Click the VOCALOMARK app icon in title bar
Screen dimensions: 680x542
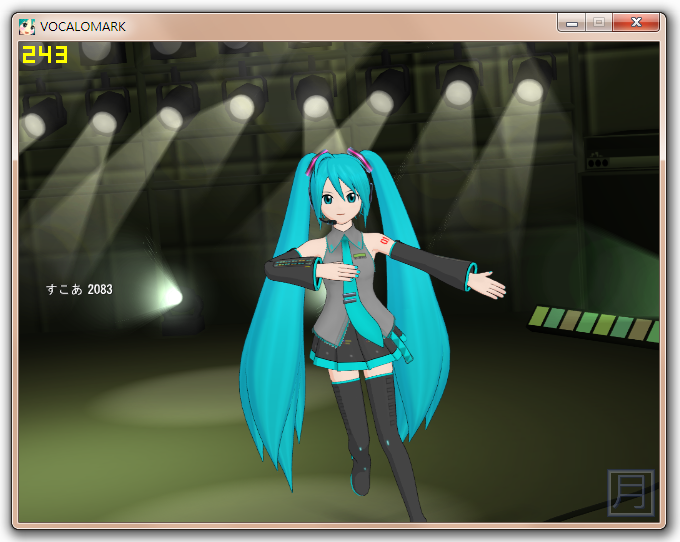[27, 27]
